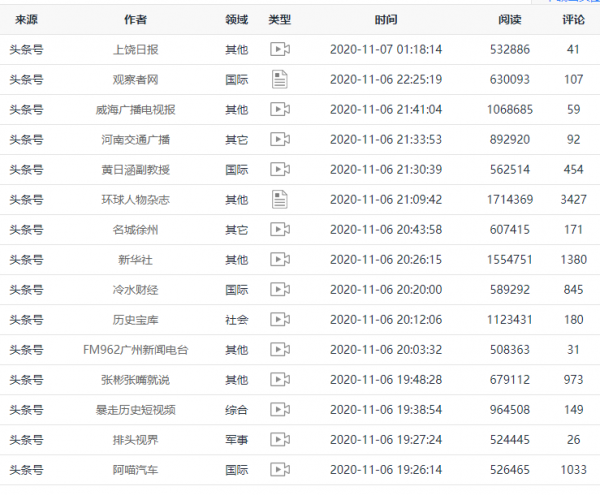Click the article icon in 环球人物杂志 row
Viewport: 600px width, 495px height.
tap(280, 199)
